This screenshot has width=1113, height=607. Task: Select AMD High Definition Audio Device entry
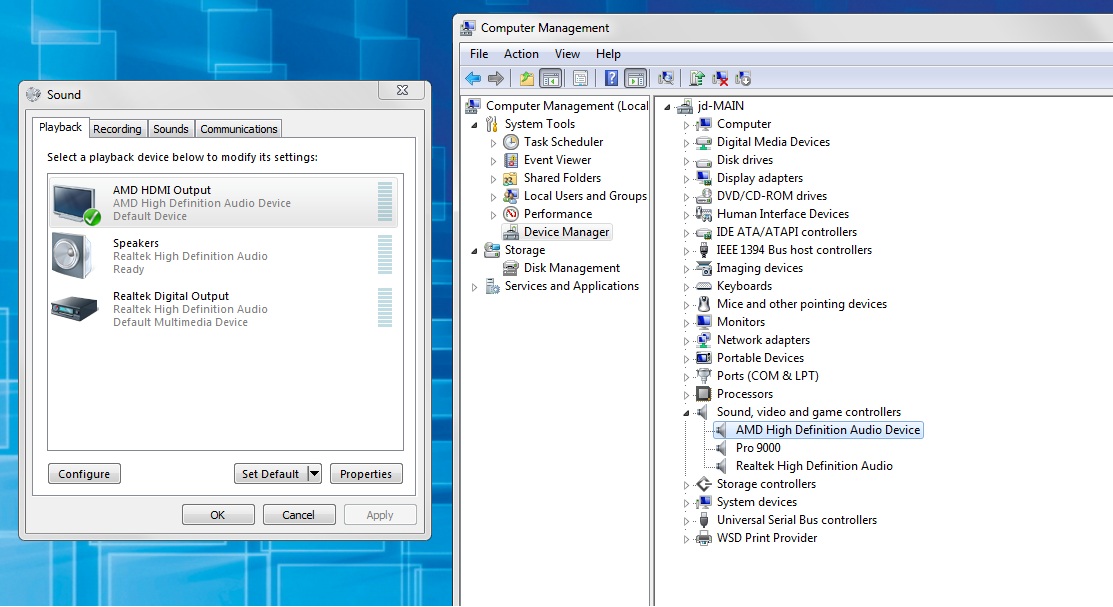point(828,430)
